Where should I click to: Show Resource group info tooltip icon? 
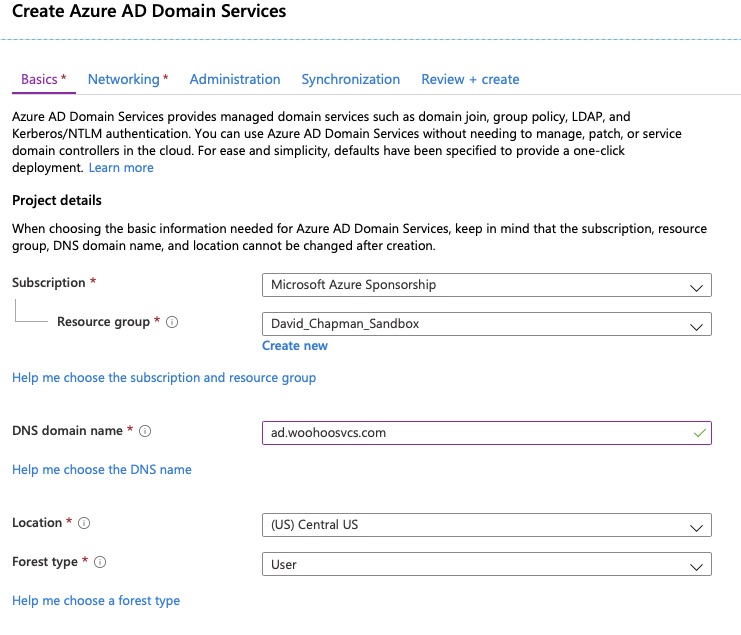click(172, 322)
